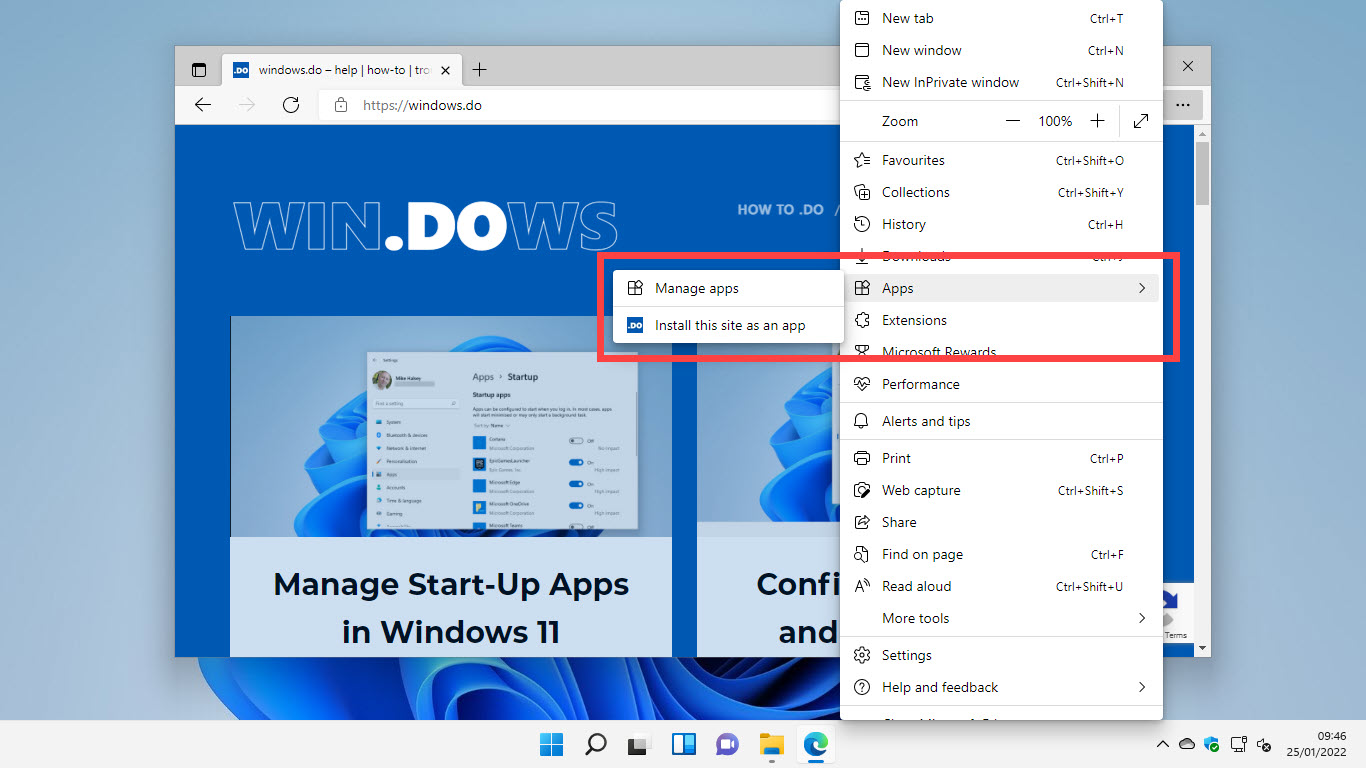
Task: Click the Find on page icon
Action: pyautogui.click(x=862, y=554)
